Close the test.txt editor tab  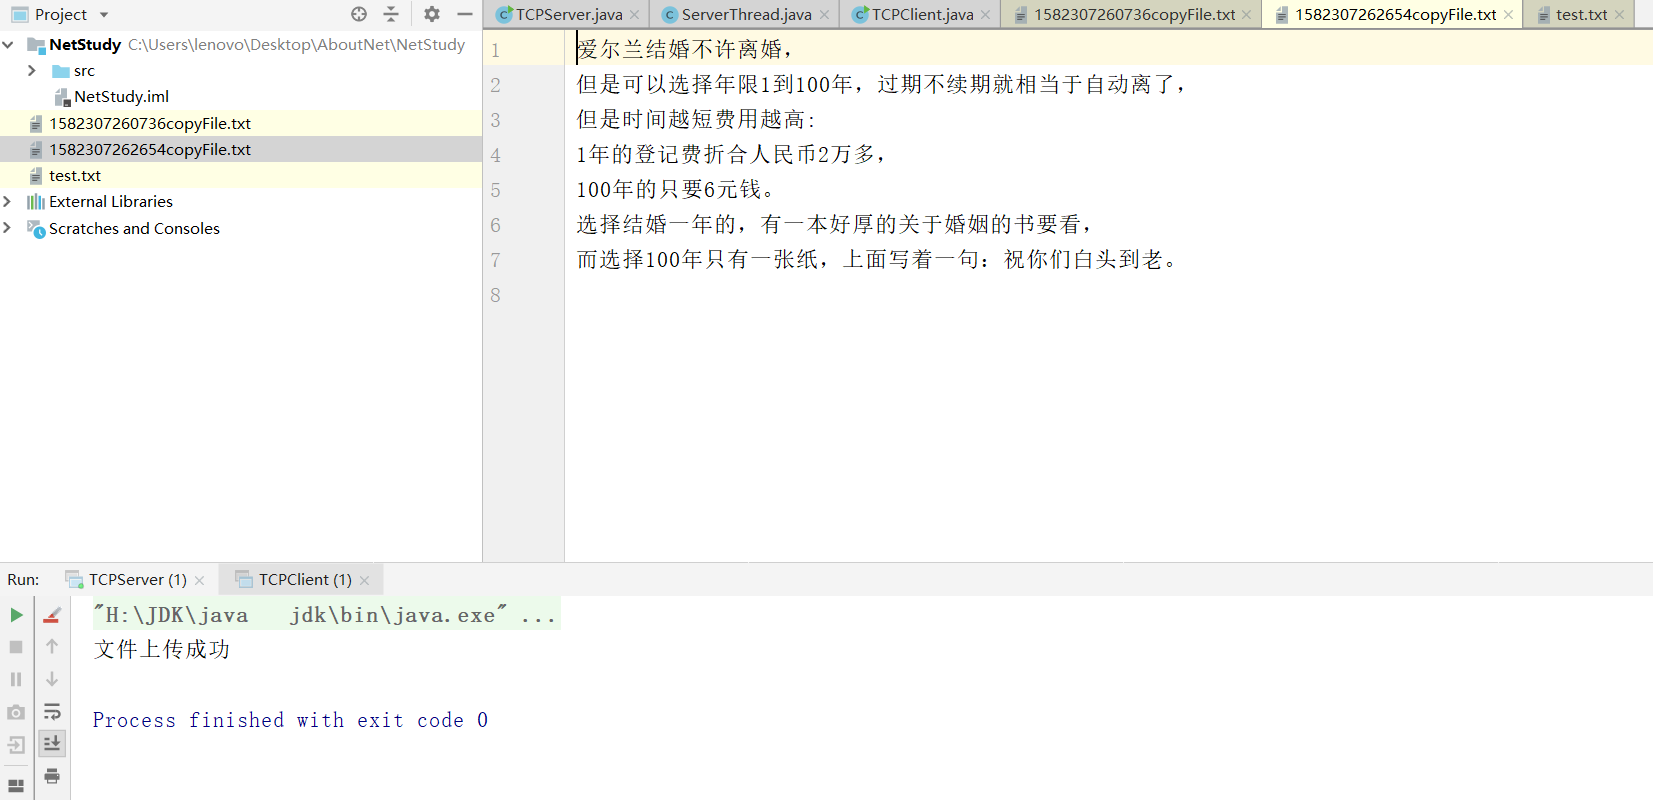1619,15
